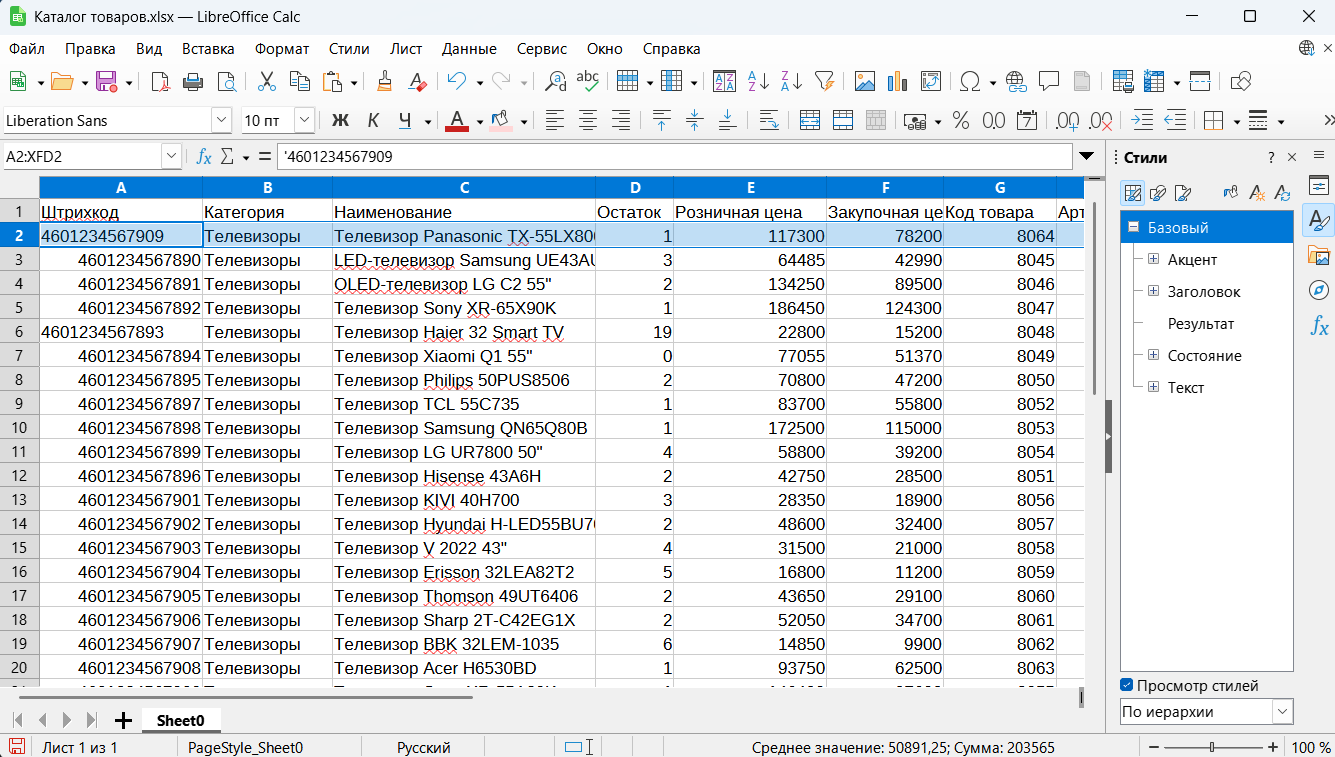The height and width of the screenshot is (757, 1335).
Task: Add a new sheet with plus button
Action: point(123,720)
